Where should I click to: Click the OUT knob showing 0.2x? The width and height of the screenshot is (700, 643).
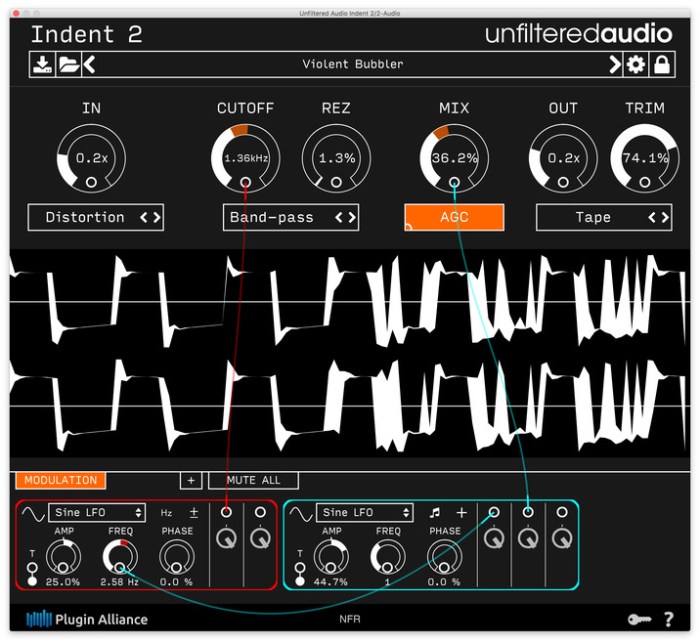point(563,158)
